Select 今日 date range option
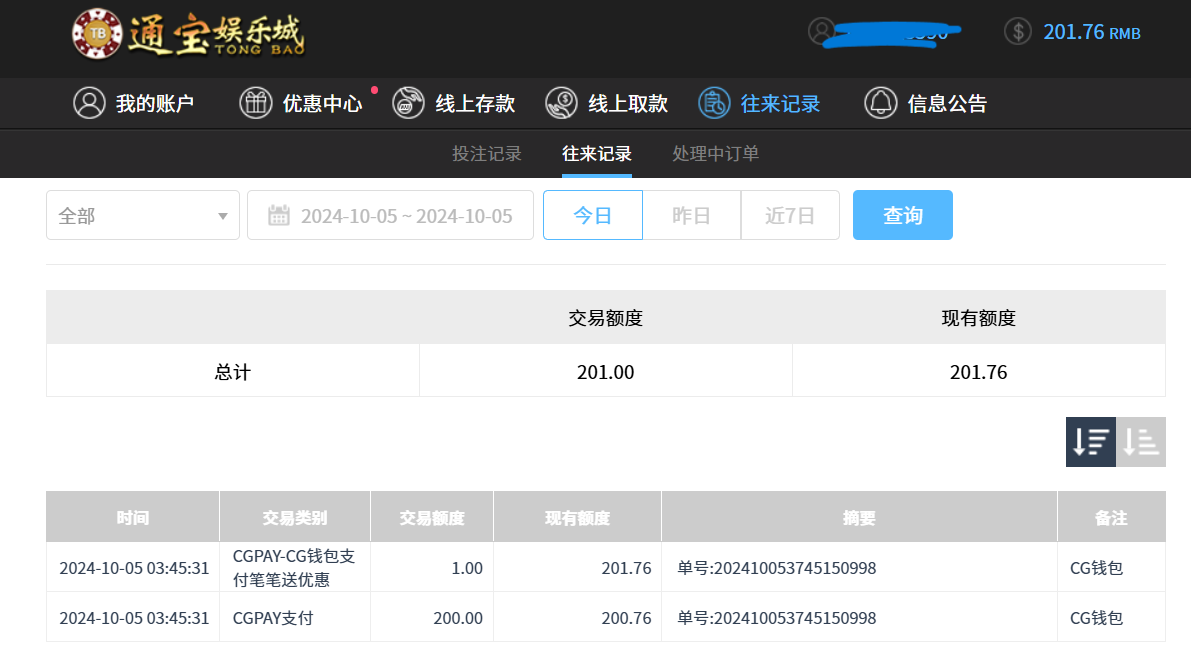The image size is (1191, 663). (x=592, y=215)
